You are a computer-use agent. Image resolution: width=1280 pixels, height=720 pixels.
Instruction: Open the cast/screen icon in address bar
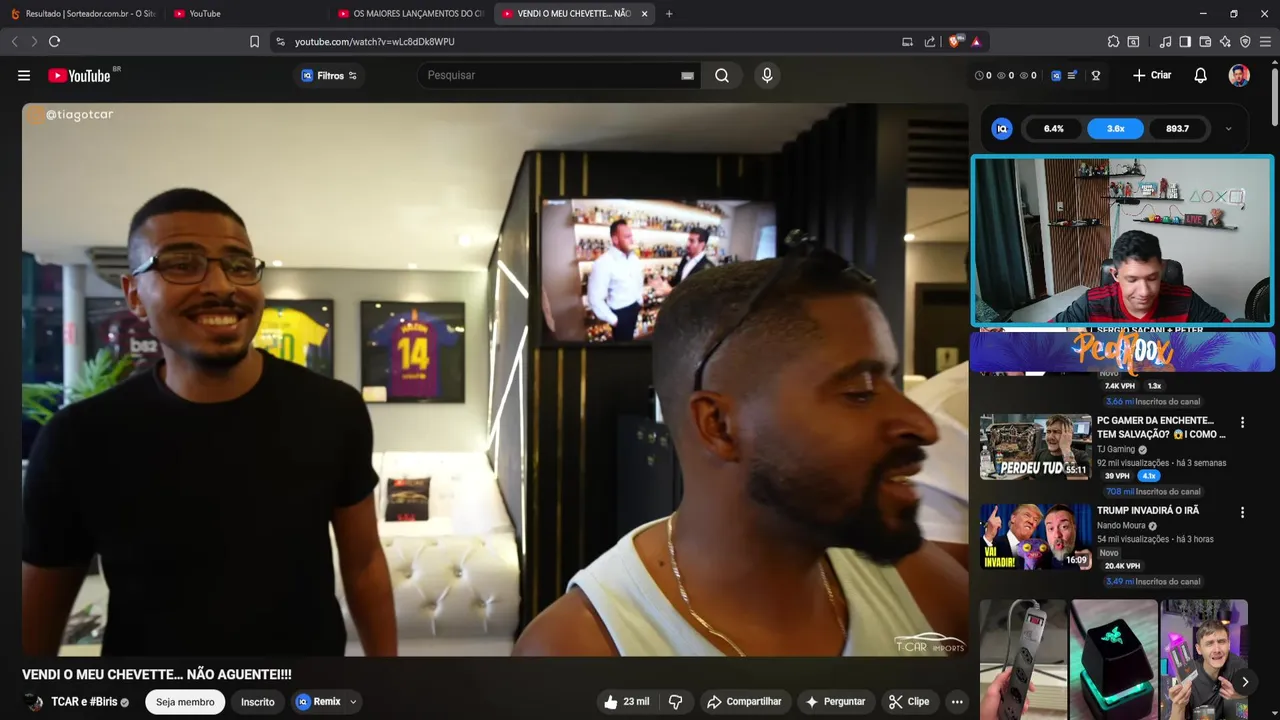(907, 41)
